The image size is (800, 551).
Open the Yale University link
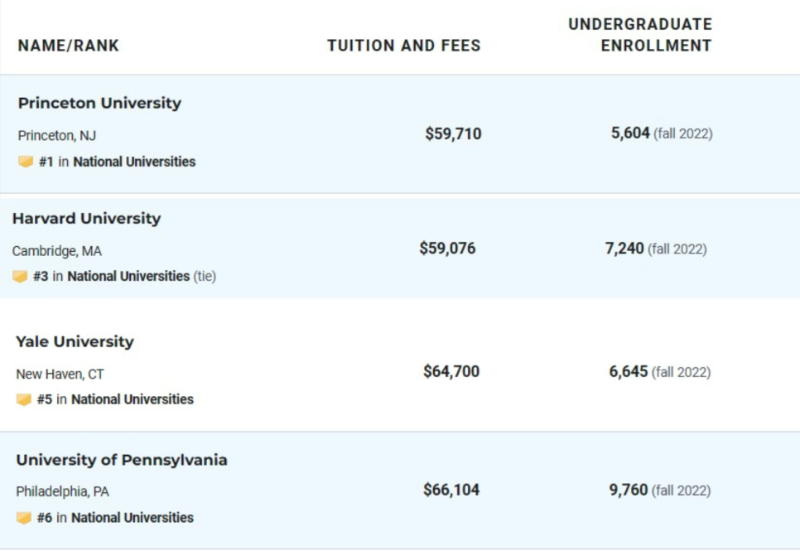(75, 341)
